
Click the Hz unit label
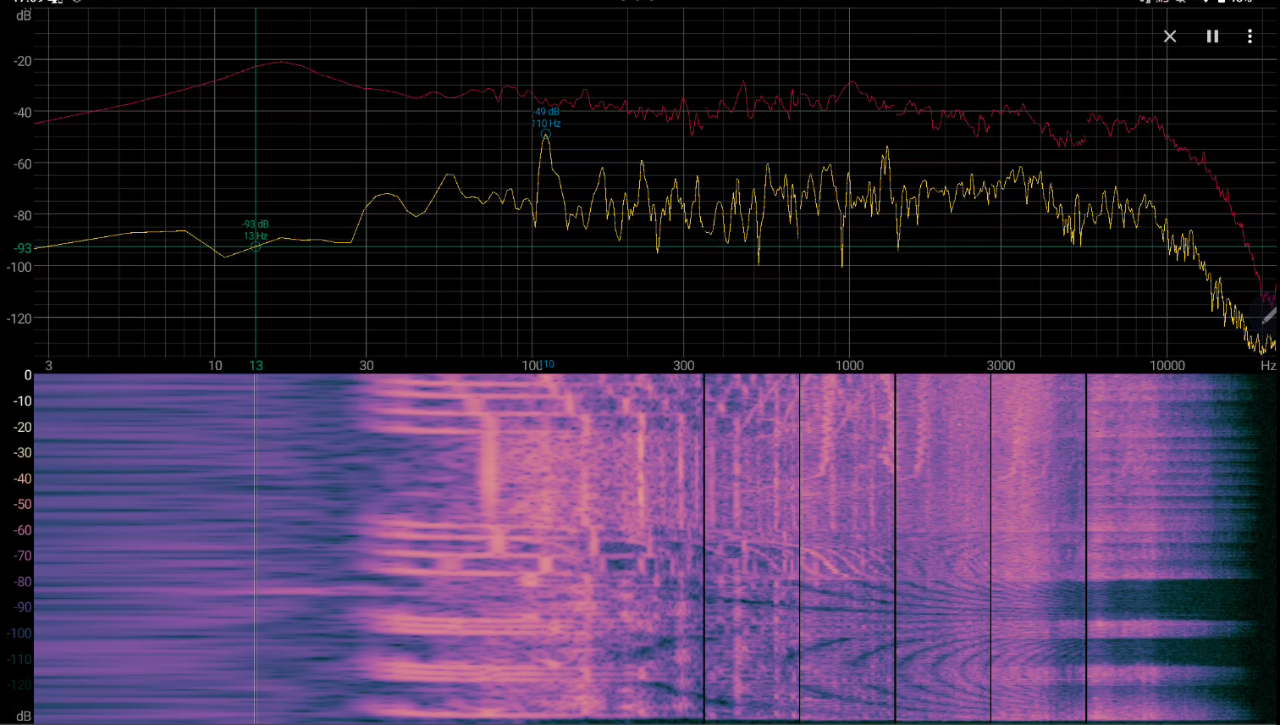click(1268, 366)
